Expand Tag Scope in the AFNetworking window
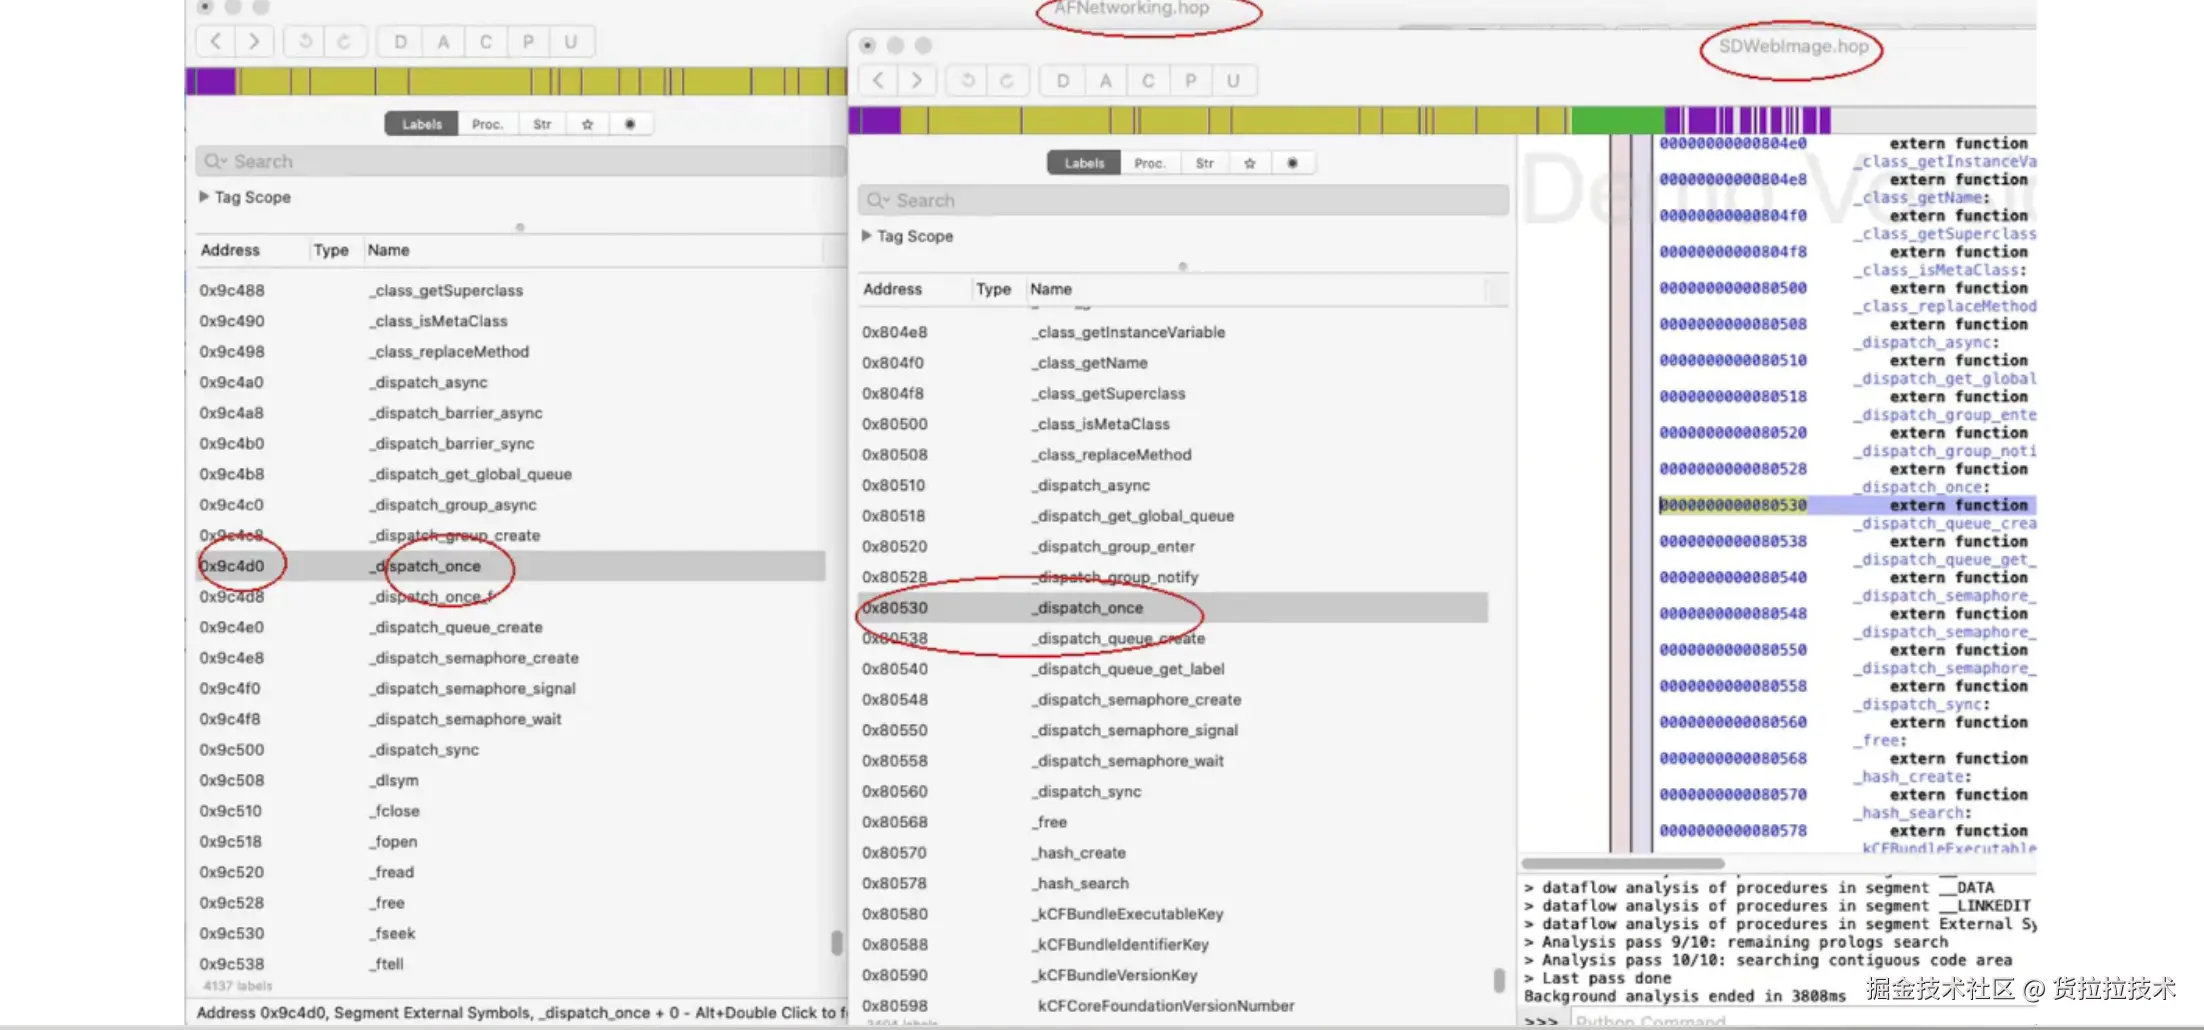This screenshot has width=2204, height=1030. click(x=204, y=197)
